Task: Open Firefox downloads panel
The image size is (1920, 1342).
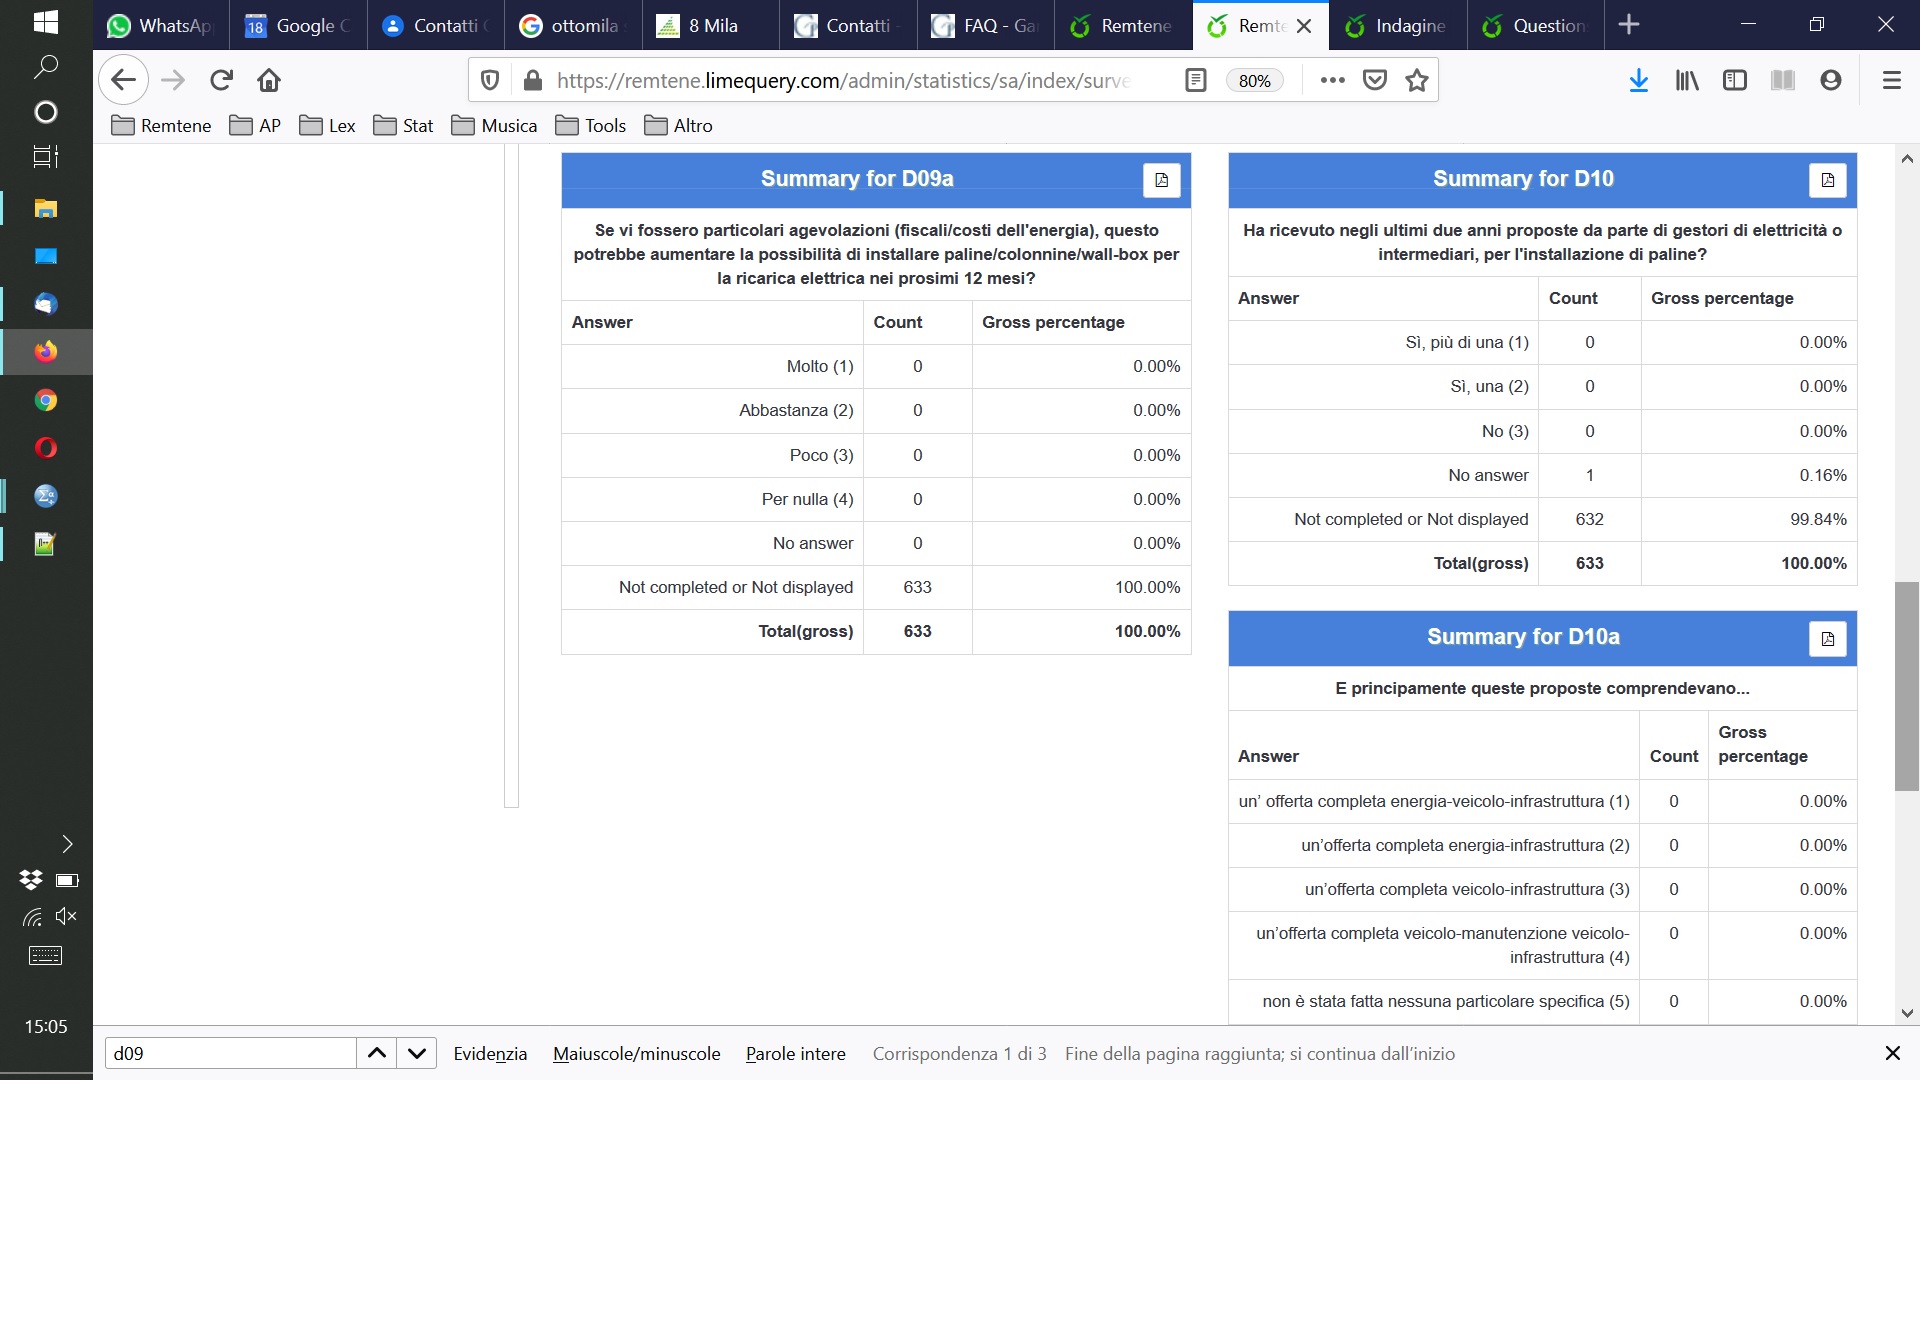Action: click(x=1638, y=80)
